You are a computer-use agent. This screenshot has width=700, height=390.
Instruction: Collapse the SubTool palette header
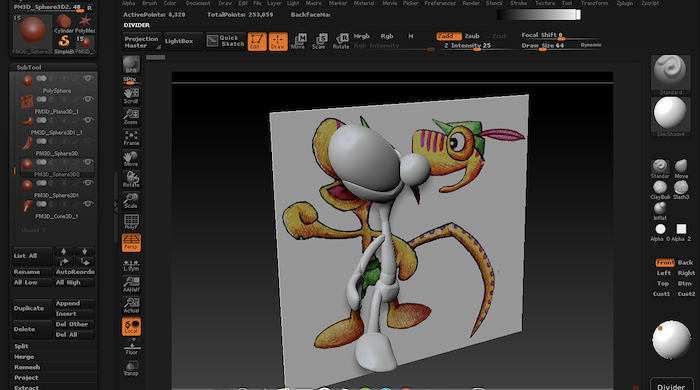click(x=53, y=67)
